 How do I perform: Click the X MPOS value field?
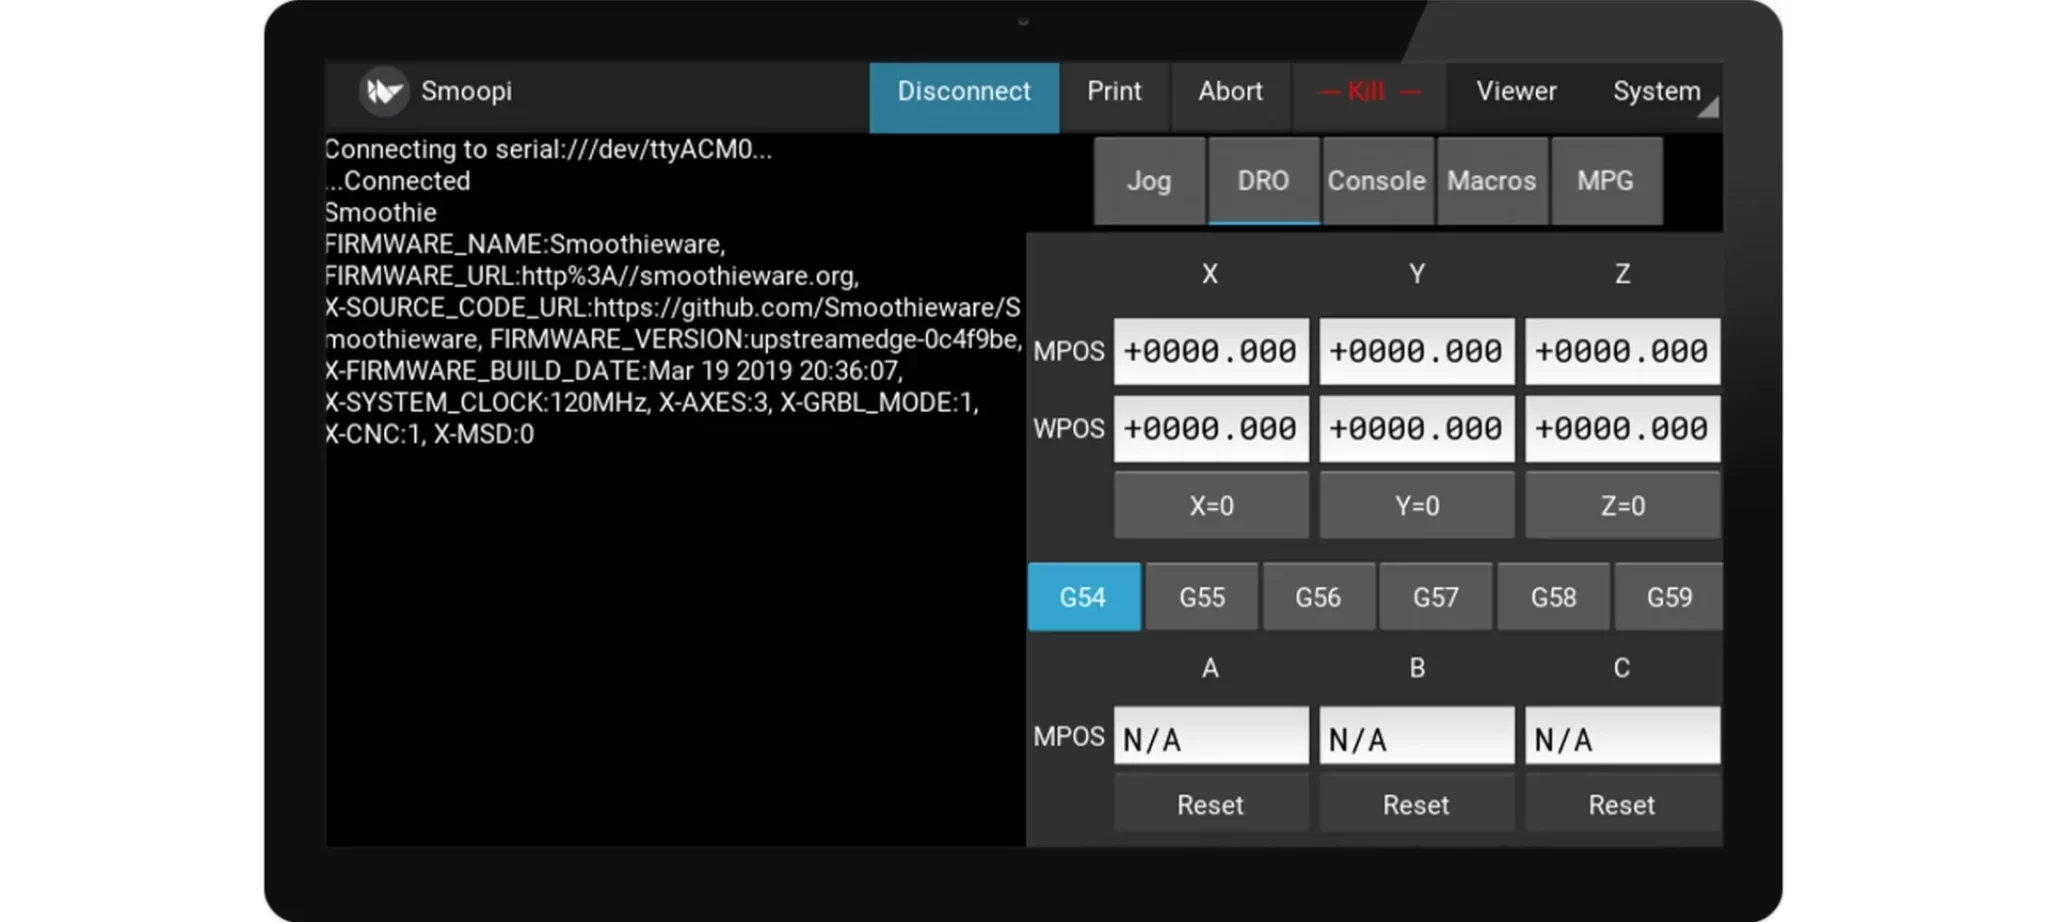click(x=1211, y=351)
